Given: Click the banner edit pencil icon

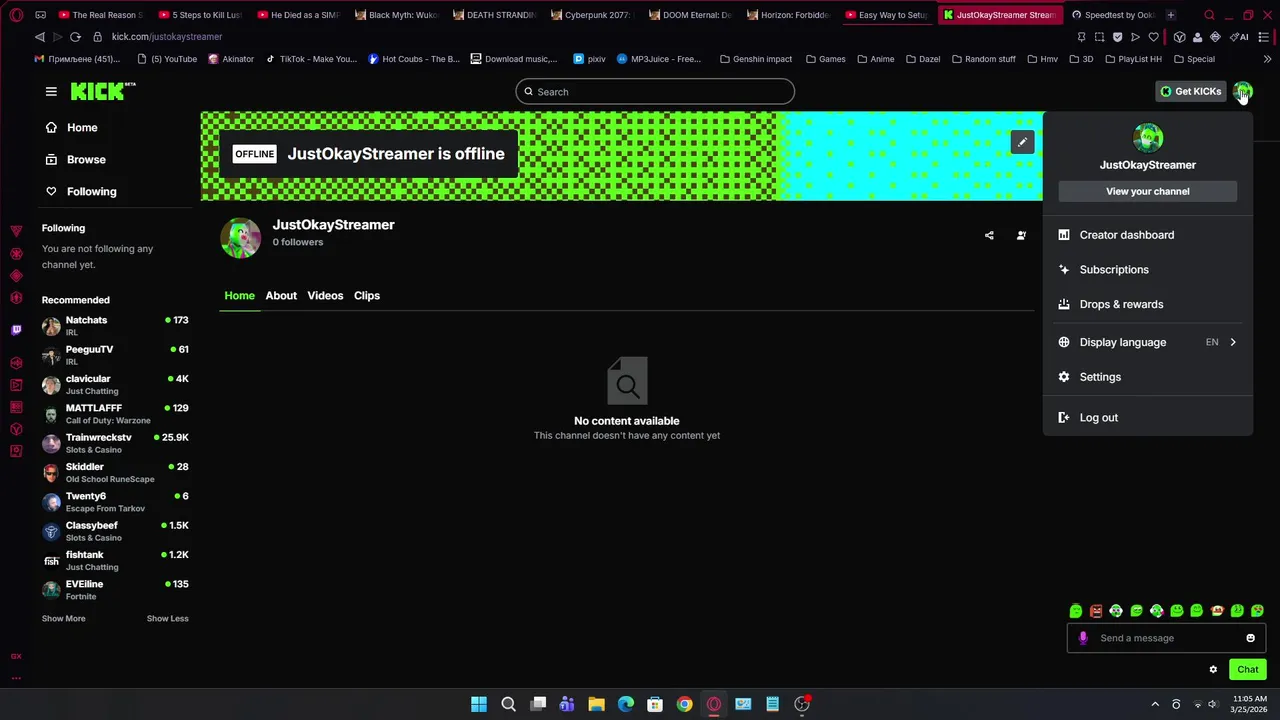Looking at the screenshot, I should (1022, 142).
